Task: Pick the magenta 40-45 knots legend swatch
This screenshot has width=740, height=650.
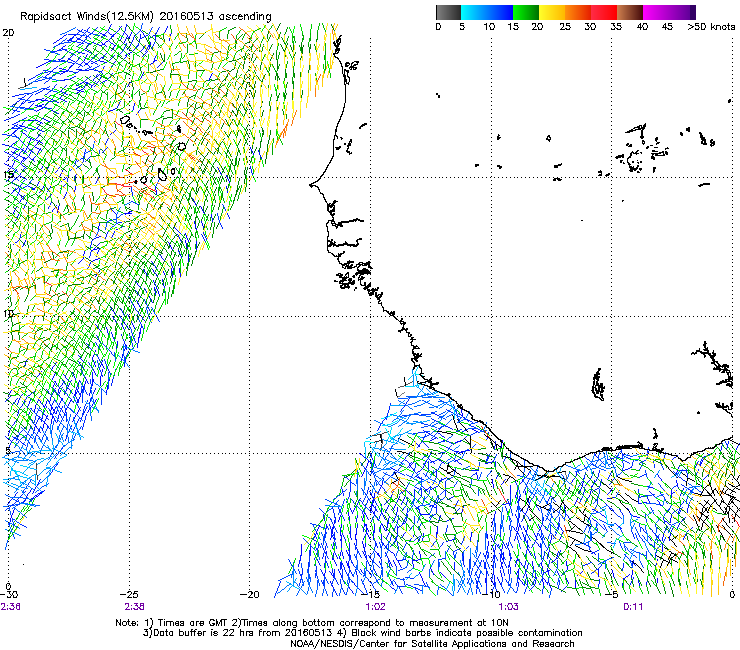Action: pos(656,12)
